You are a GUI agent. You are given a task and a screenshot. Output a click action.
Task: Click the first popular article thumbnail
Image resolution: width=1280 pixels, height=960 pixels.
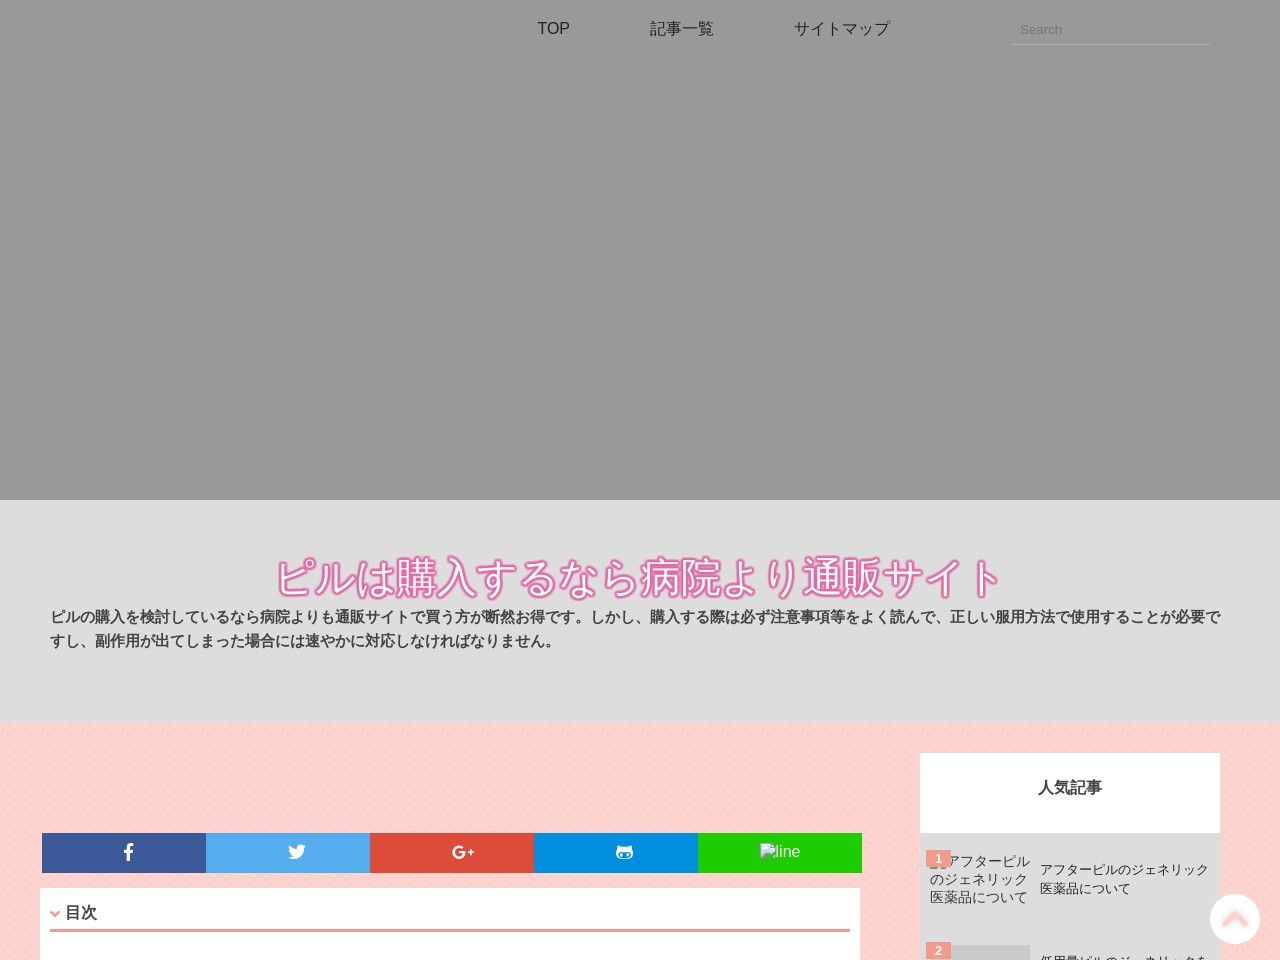click(980, 881)
